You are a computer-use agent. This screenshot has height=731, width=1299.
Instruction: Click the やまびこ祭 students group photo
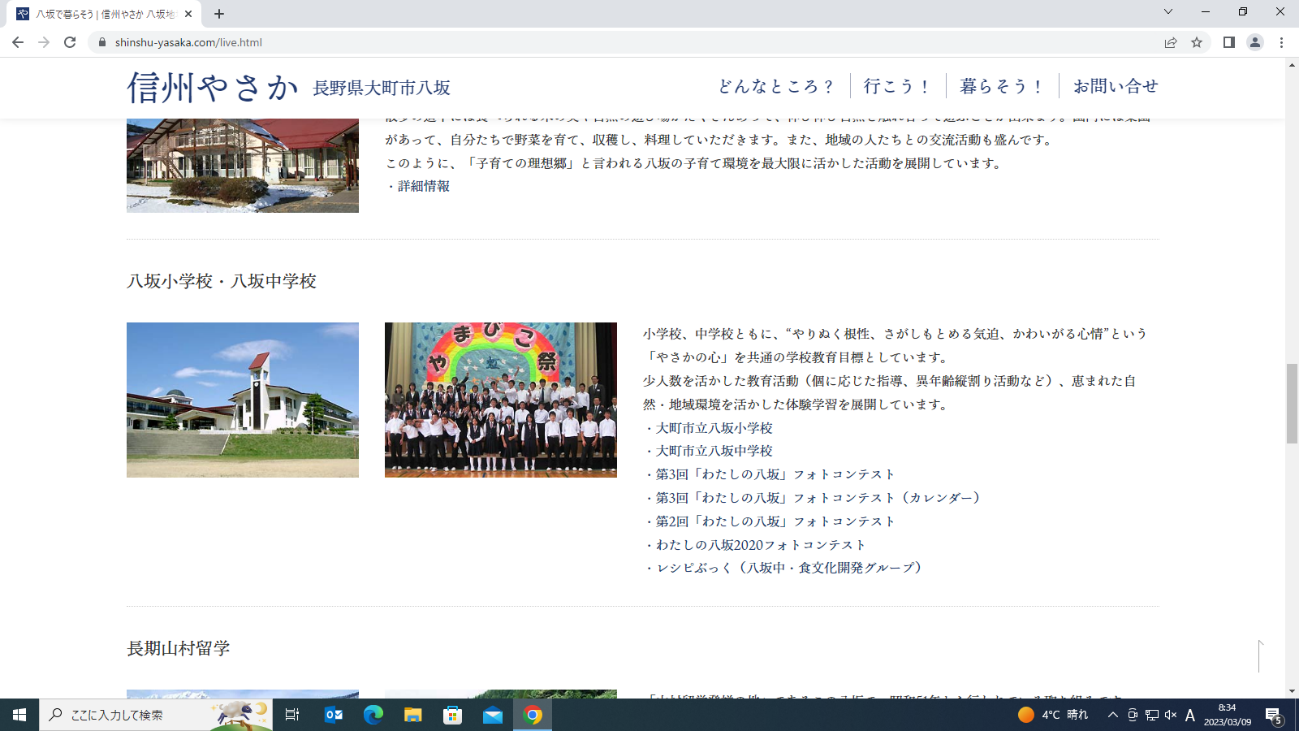click(501, 400)
